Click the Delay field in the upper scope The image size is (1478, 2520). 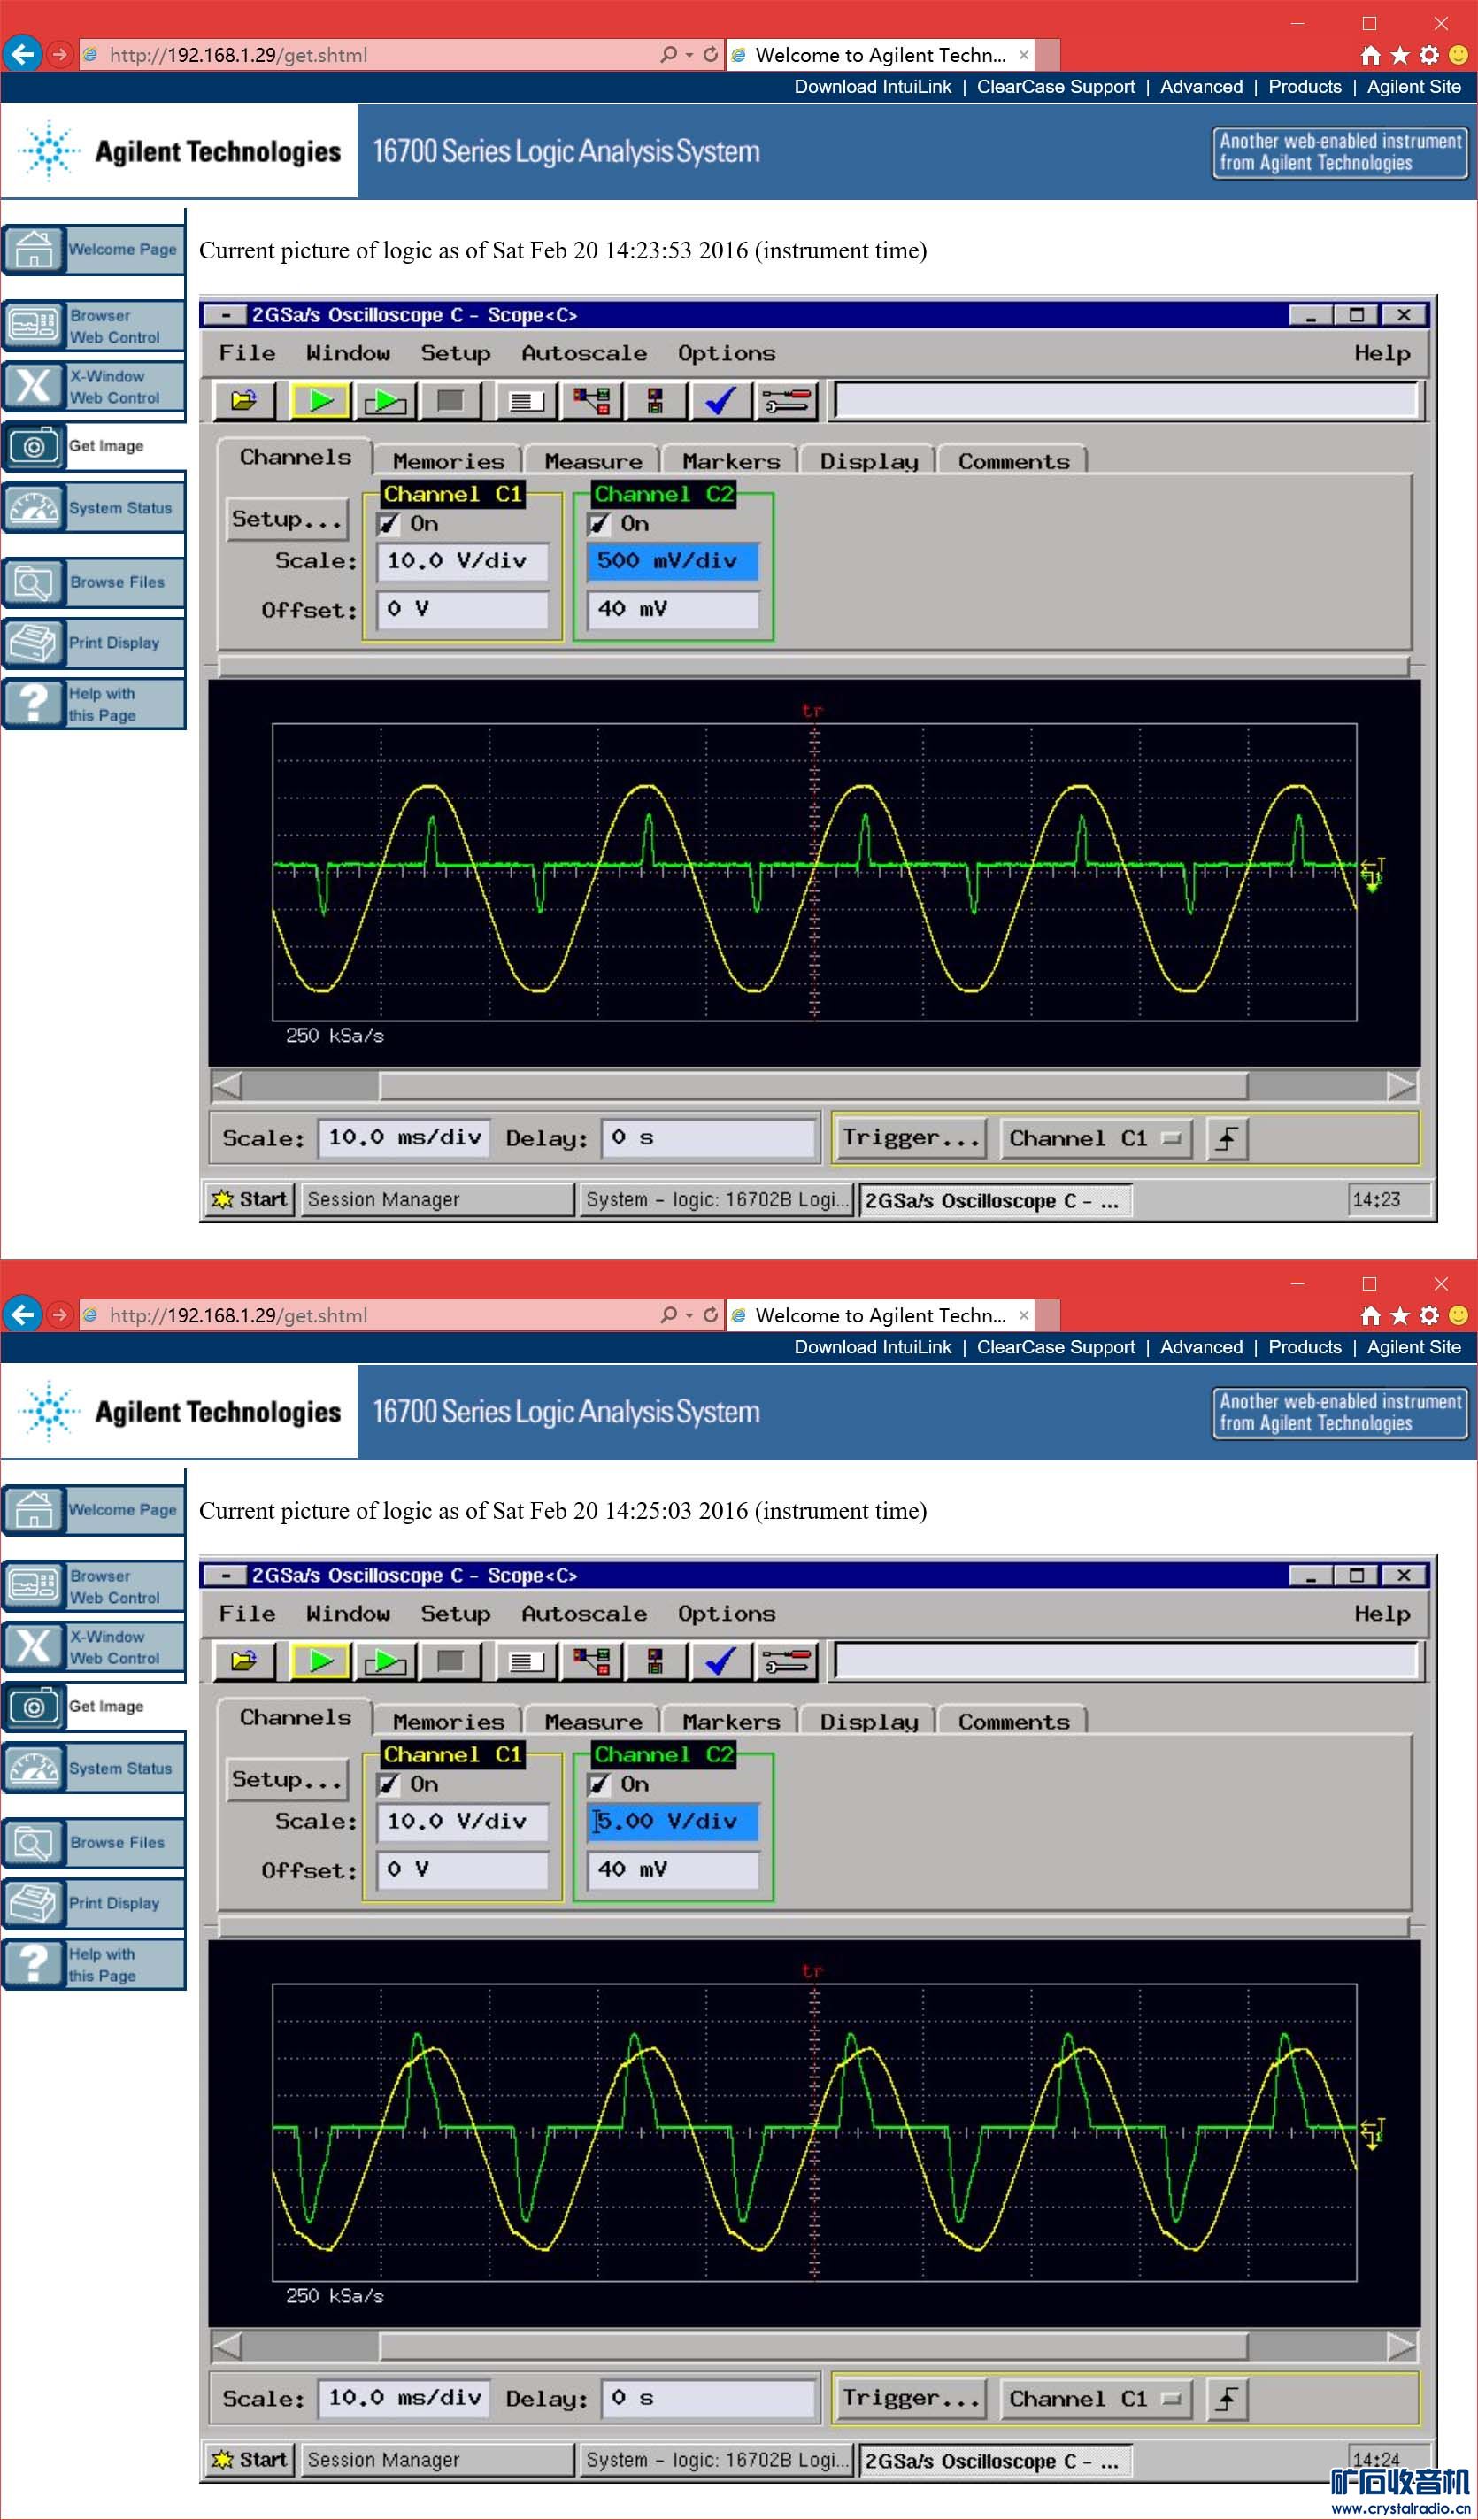(708, 1138)
